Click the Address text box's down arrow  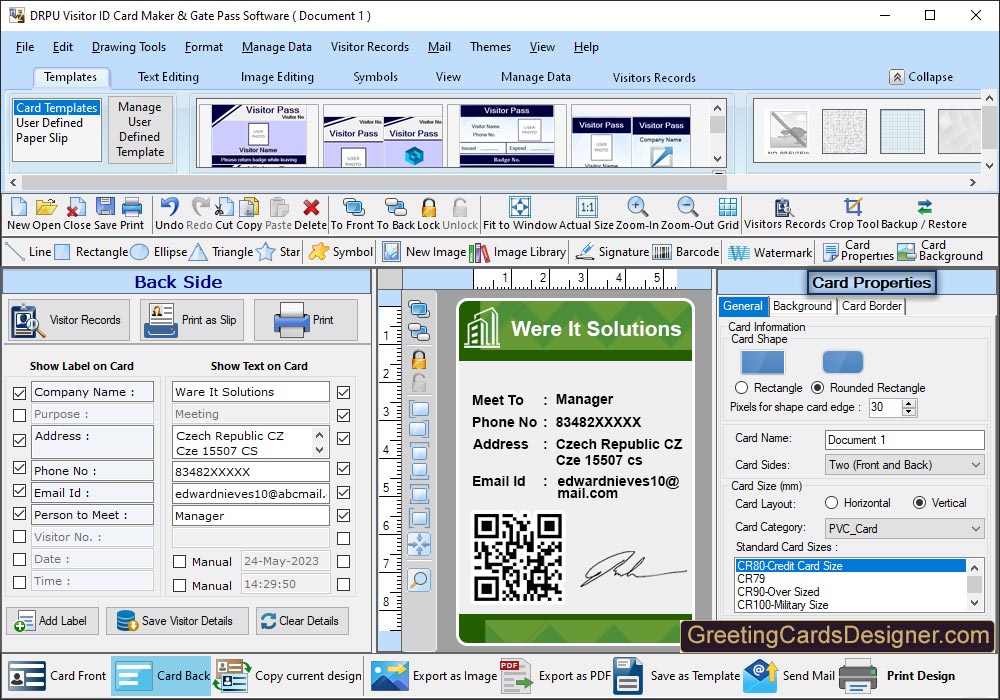(x=320, y=450)
